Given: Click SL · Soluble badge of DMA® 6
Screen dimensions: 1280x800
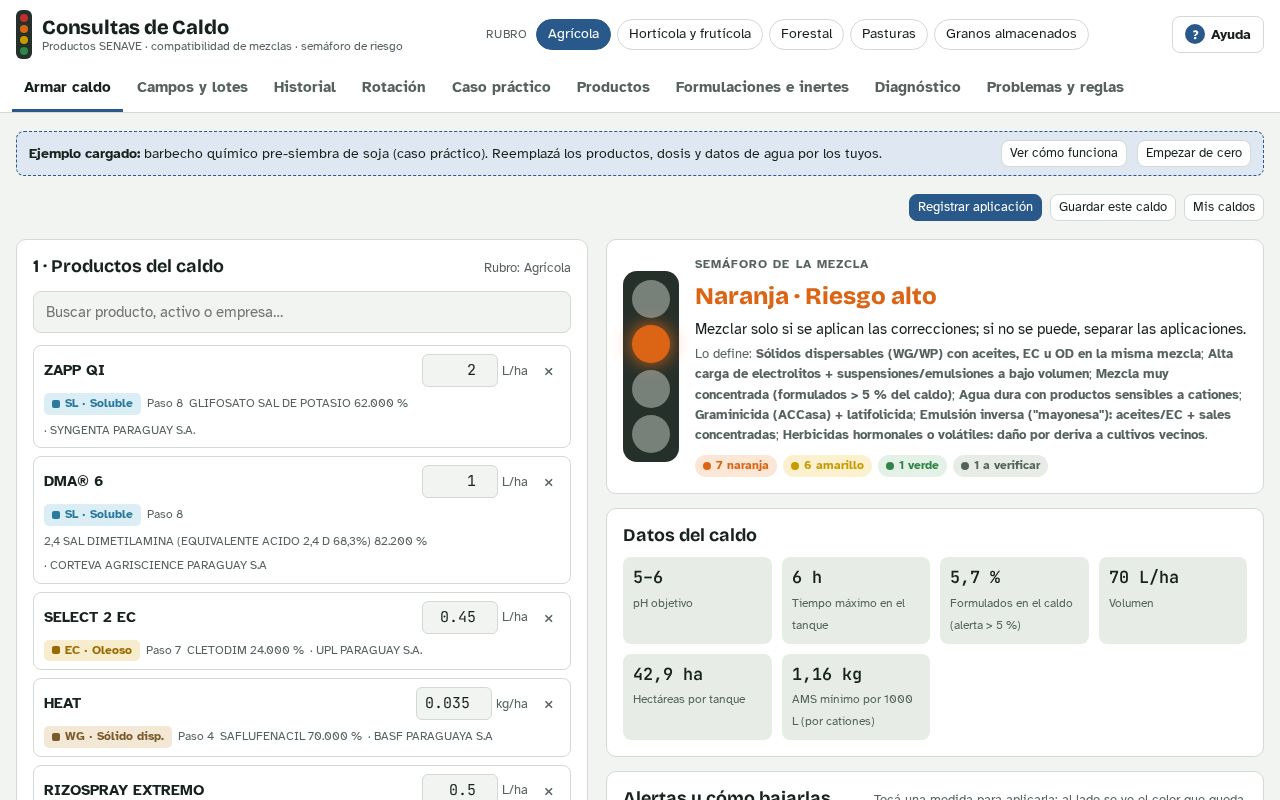Looking at the screenshot, I should (92, 514).
